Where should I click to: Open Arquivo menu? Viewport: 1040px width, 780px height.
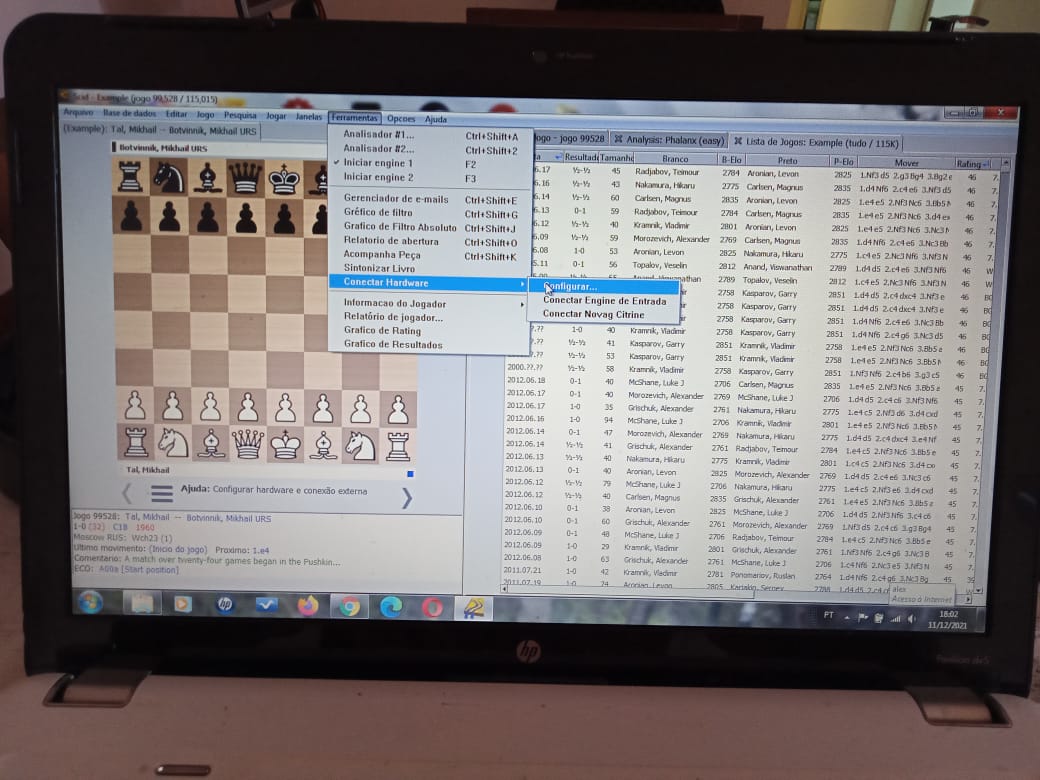point(78,113)
